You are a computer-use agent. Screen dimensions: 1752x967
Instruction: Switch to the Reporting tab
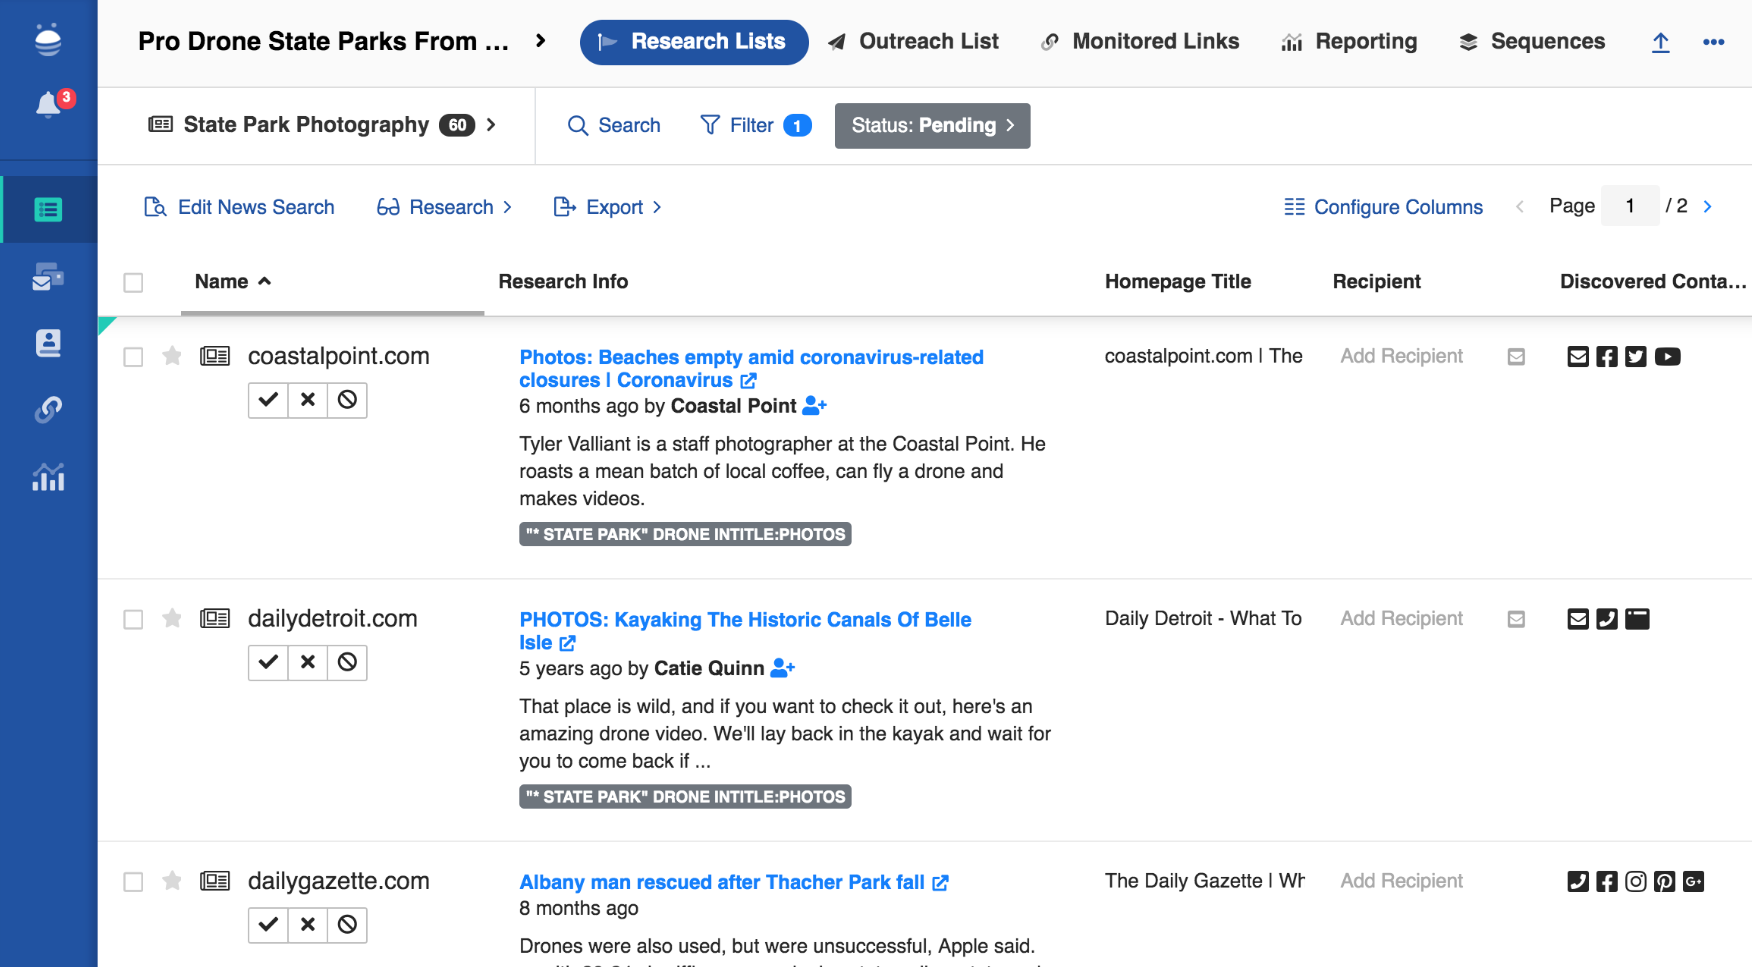(1349, 42)
